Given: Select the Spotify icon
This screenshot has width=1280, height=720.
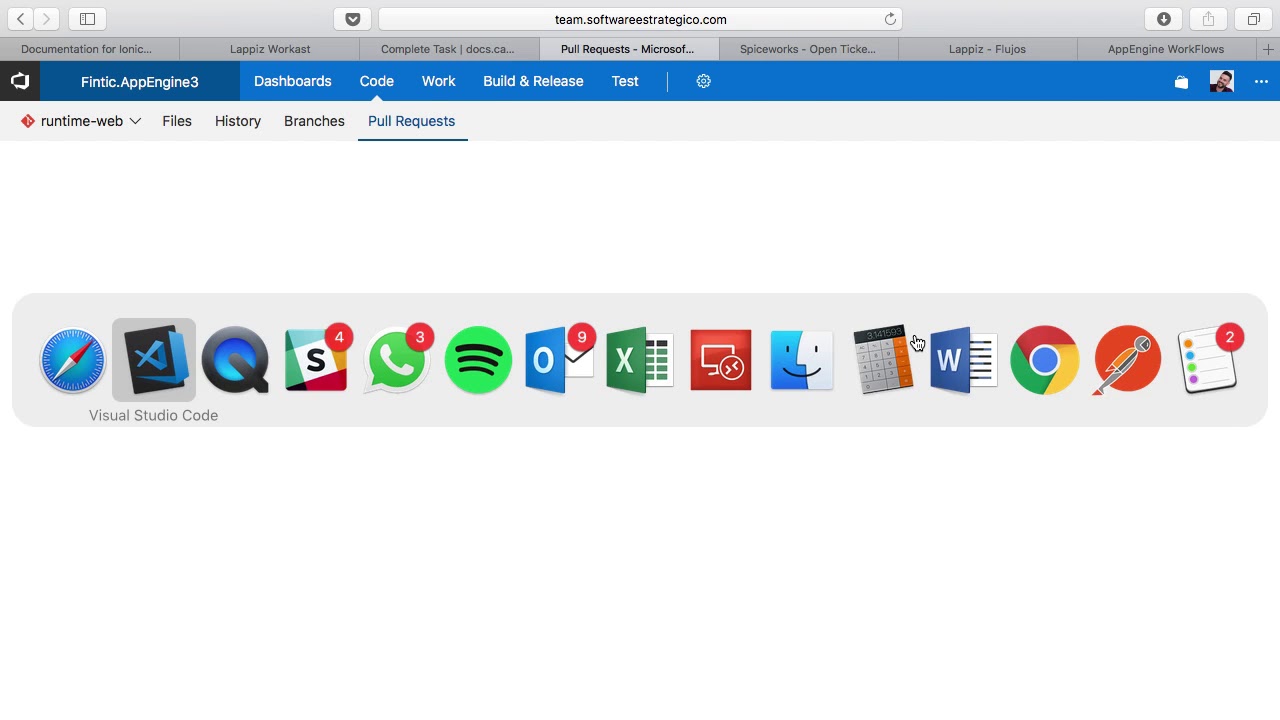Looking at the screenshot, I should coord(478,360).
